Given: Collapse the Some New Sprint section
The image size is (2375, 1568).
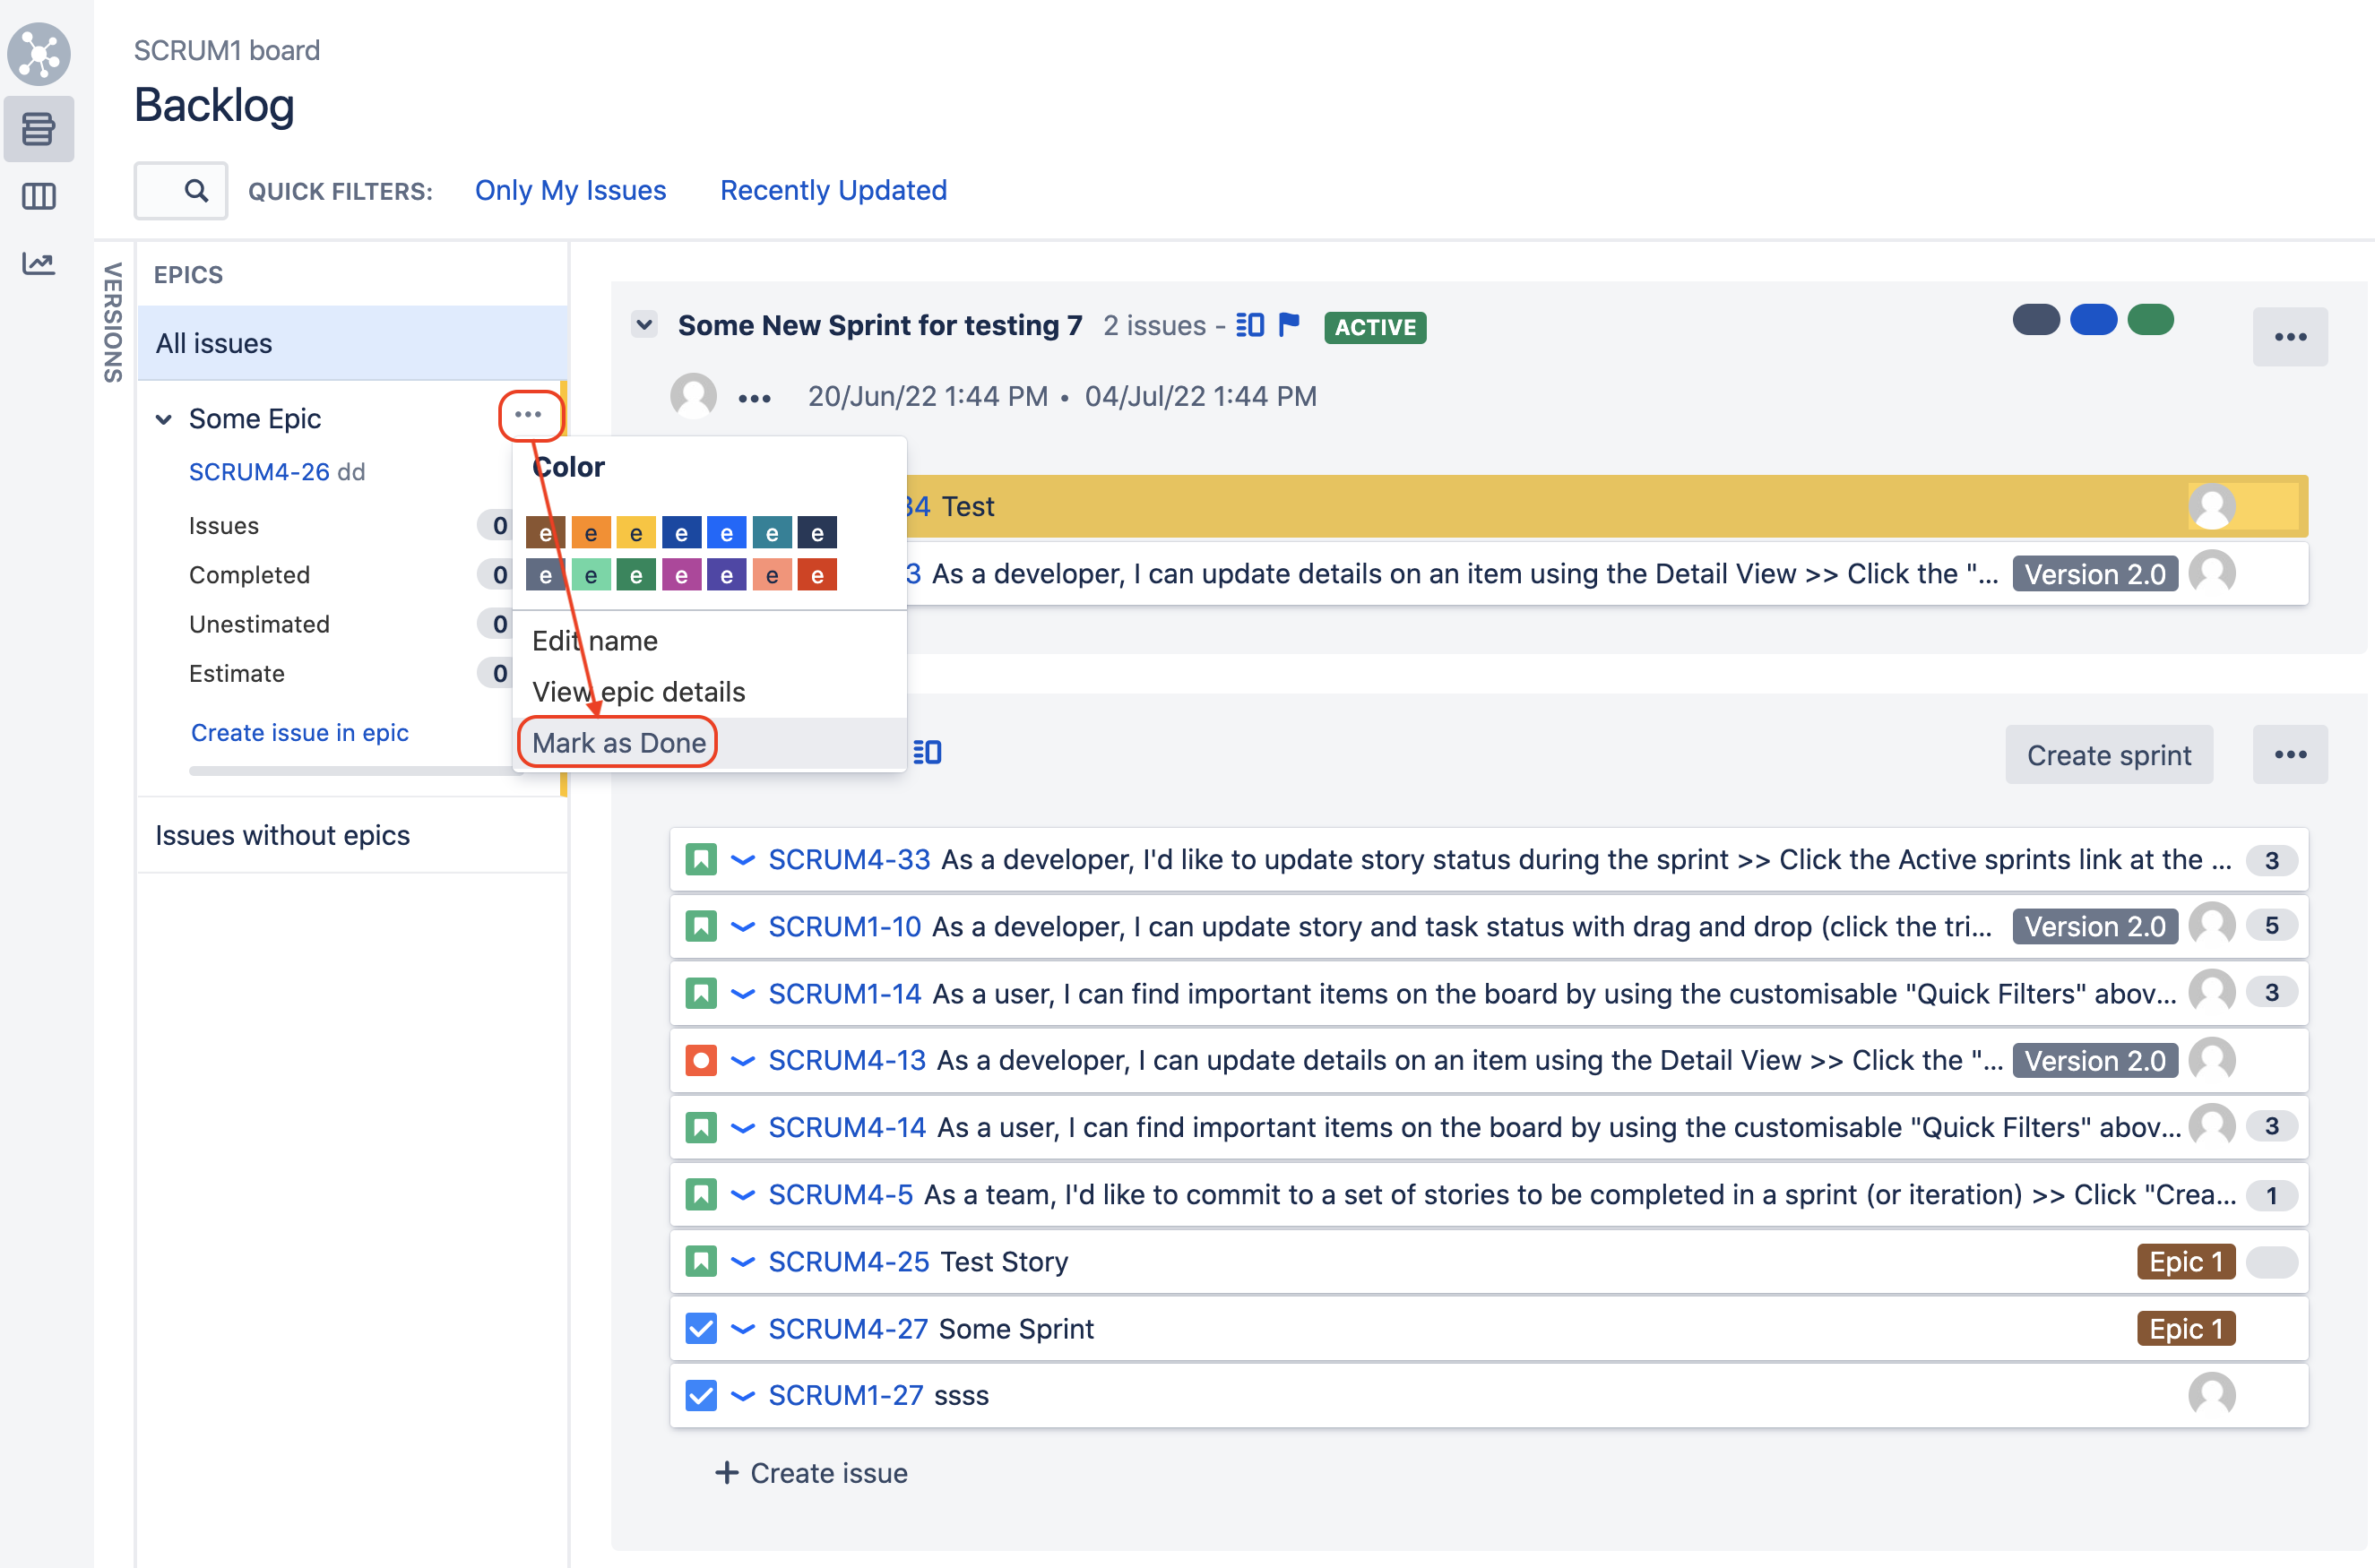Looking at the screenshot, I should pyautogui.click(x=645, y=325).
